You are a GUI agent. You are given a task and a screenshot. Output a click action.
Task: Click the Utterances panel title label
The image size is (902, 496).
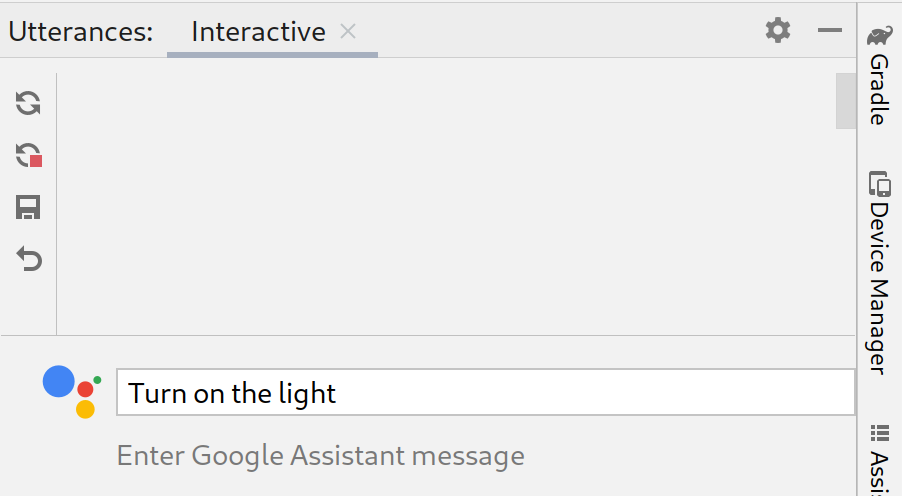[80, 32]
